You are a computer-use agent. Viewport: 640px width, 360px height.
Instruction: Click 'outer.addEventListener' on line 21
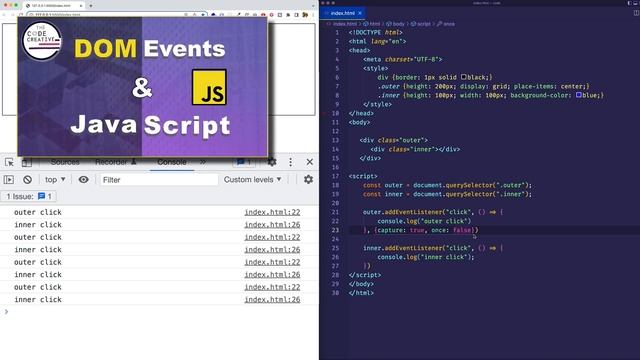point(402,212)
